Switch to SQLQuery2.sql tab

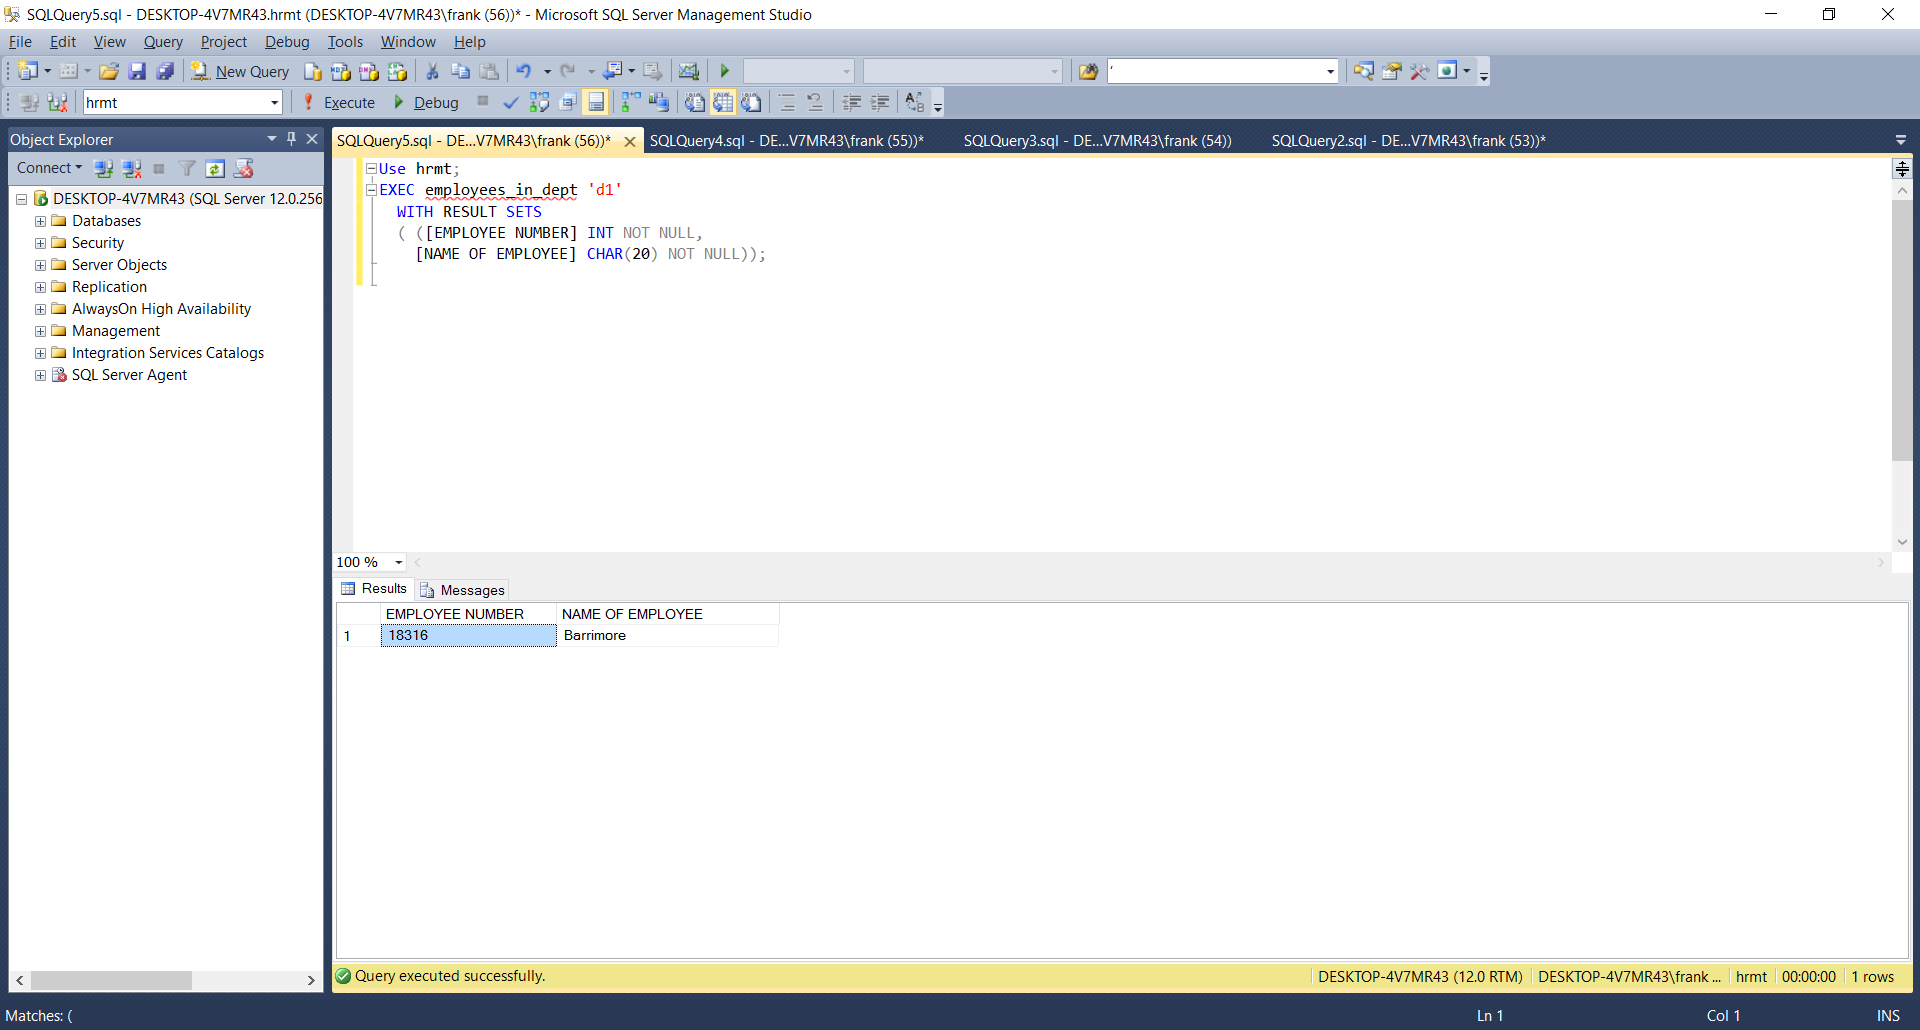coord(1408,141)
